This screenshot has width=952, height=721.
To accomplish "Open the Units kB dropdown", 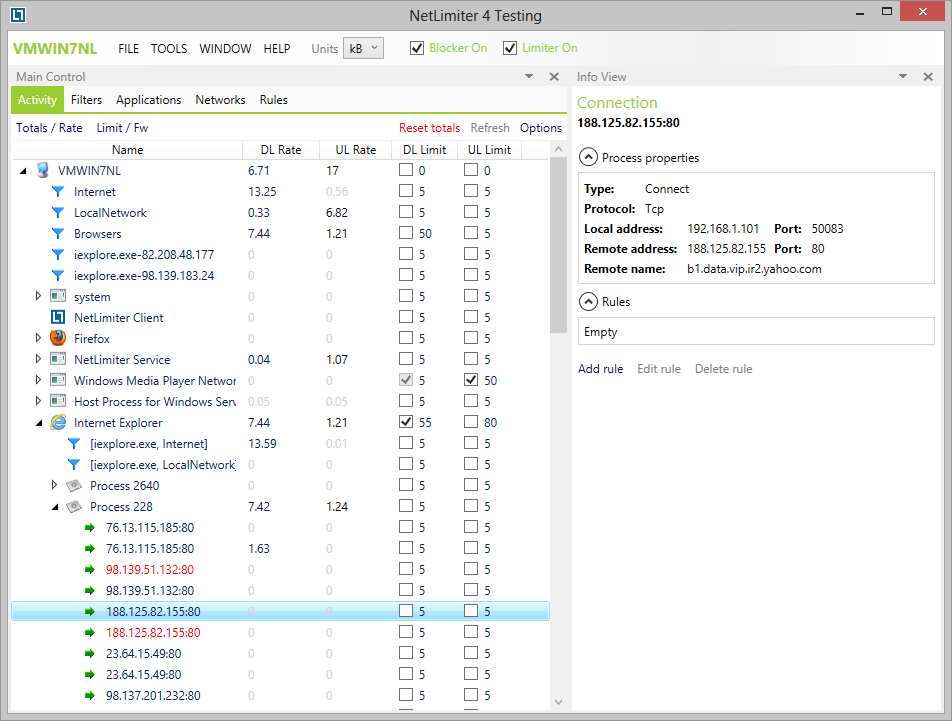I will coord(364,48).
